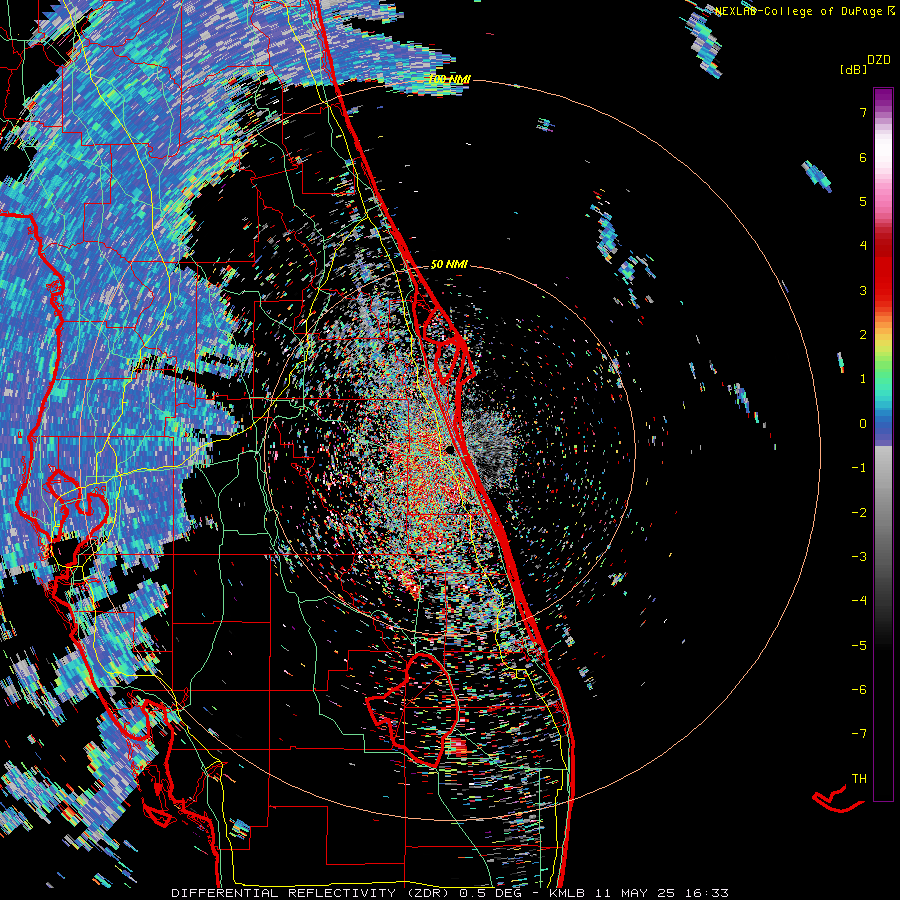Screen dimensions: 900x900
Task: Click the 0 label on color scale
Action: [x=863, y=424]
